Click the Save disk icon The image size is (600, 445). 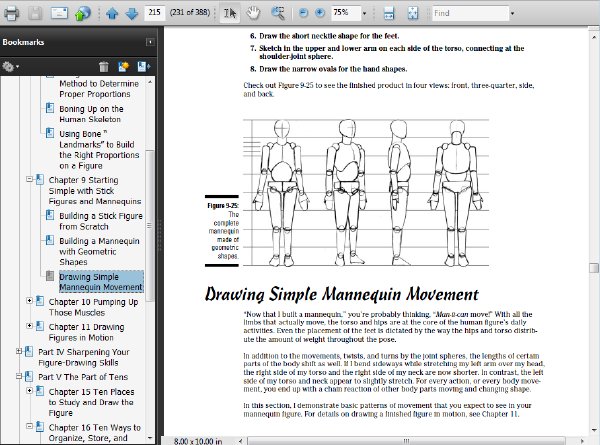click(35, 13)
